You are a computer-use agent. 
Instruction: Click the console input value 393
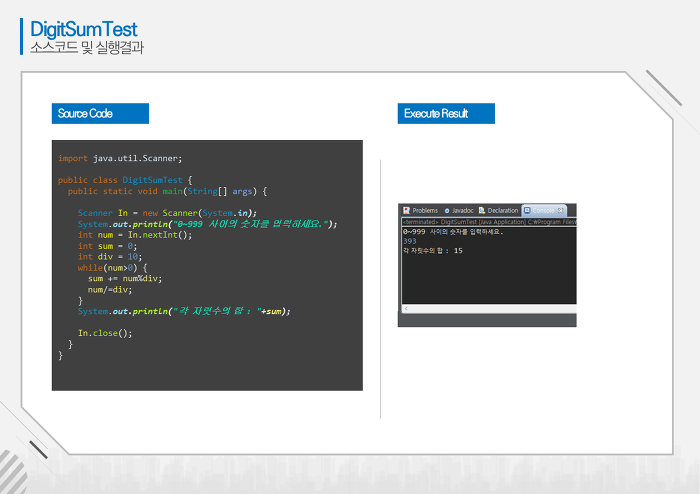409,241
